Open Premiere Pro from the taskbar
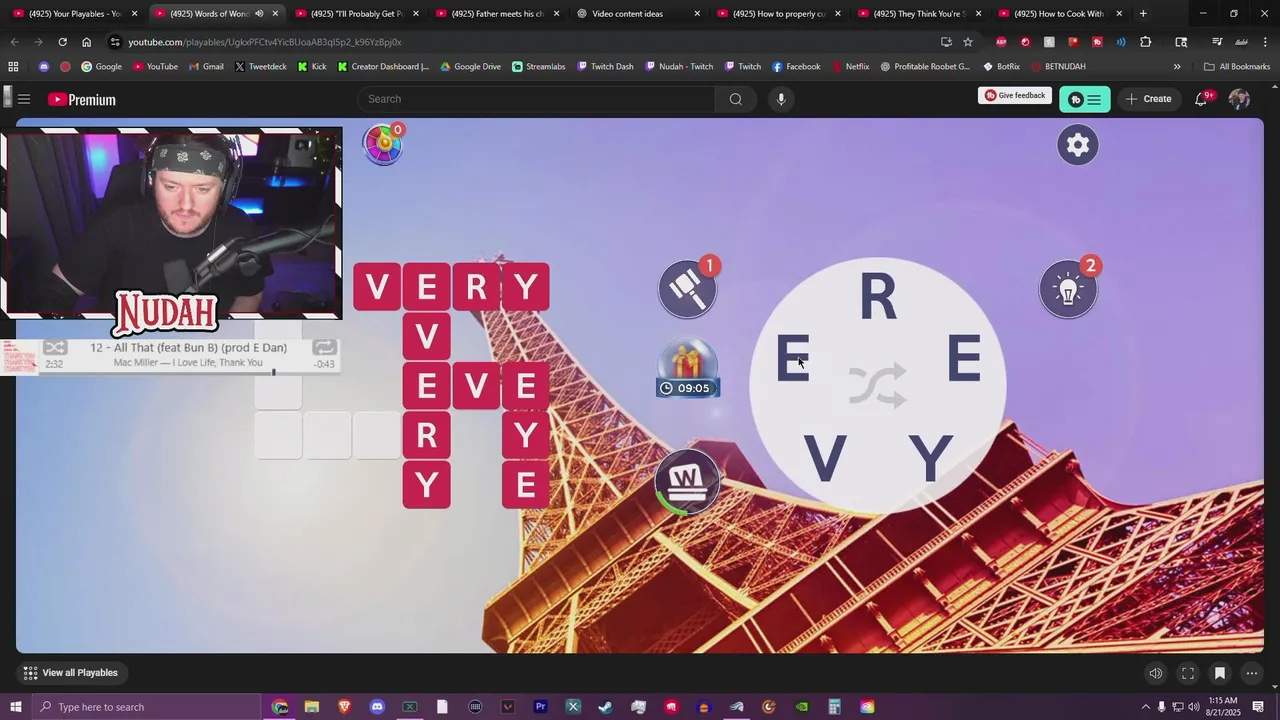Image resolution: width=1280 pixels, height=720 pixels. click(540, 707)
